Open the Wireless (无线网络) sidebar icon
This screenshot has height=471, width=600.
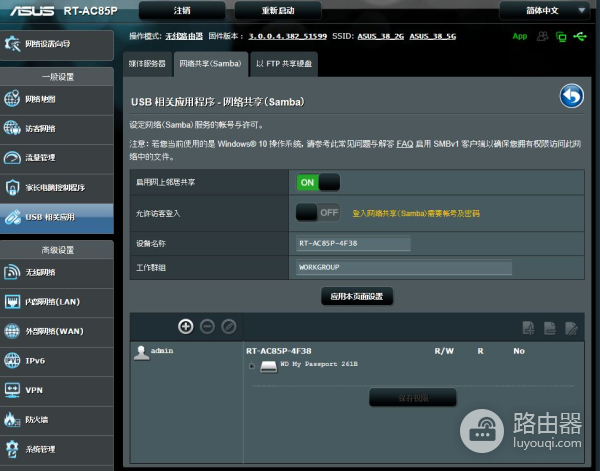pyautogui.click(x=12, y=272)
